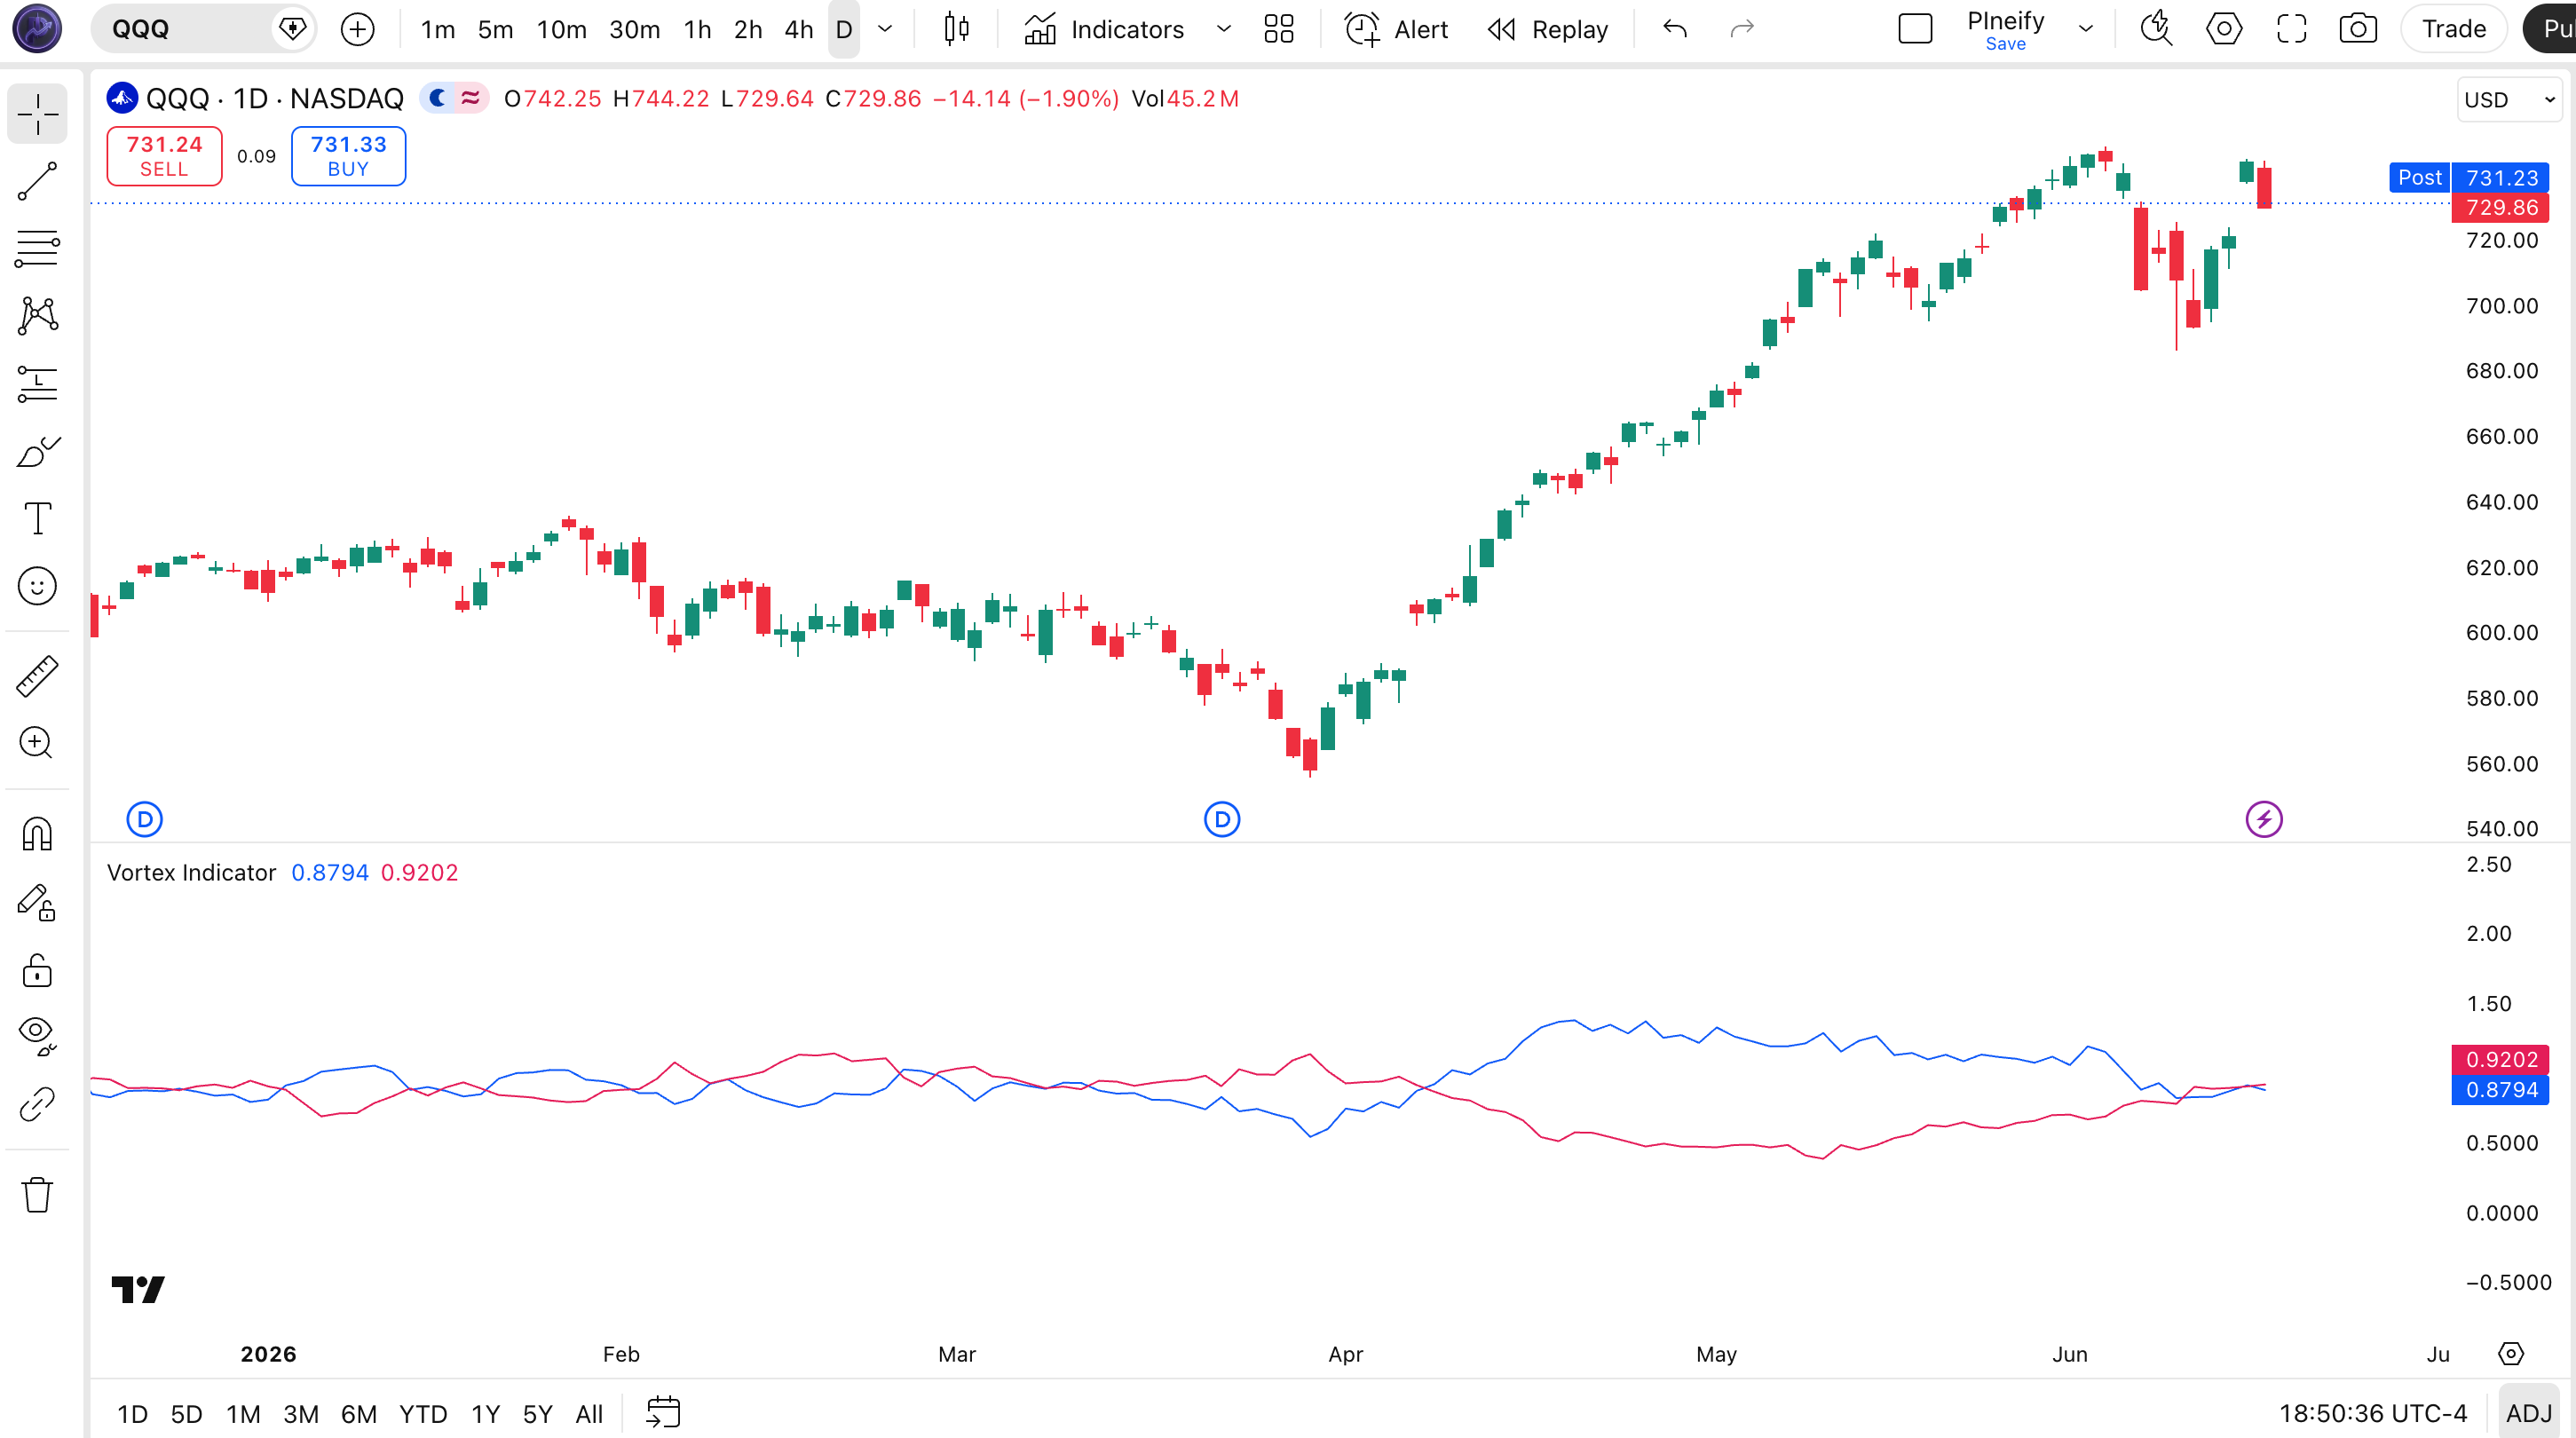Open the Indicators dialog
Screen dimensions: 2576x1438
(x=1104, y=29)
